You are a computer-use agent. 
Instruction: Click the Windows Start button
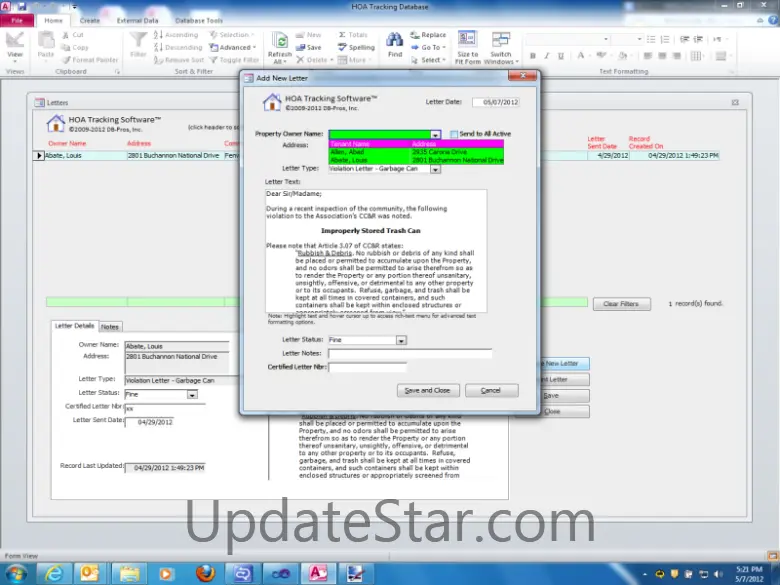coord(15,574)
